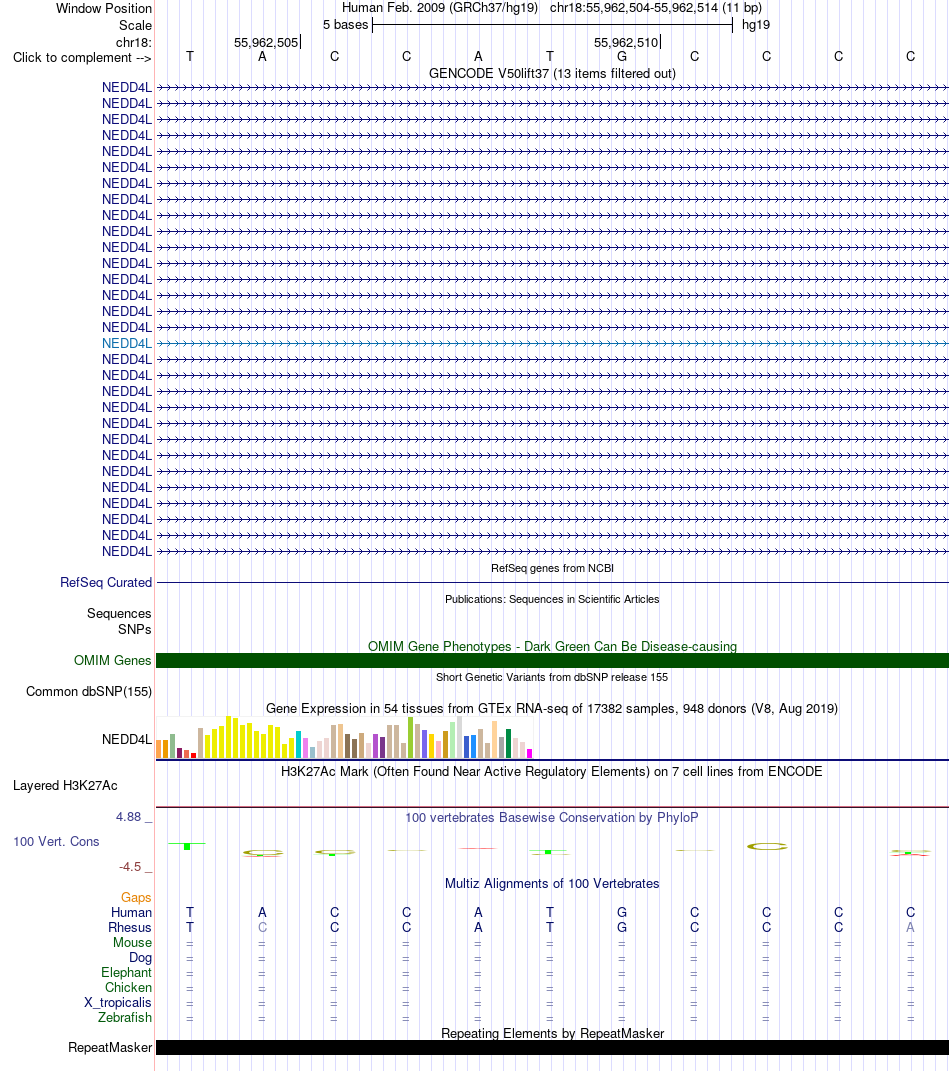This screenshot has height=1071, width=950.
Task: Click the SNPs track label
Action: point(135,629)
